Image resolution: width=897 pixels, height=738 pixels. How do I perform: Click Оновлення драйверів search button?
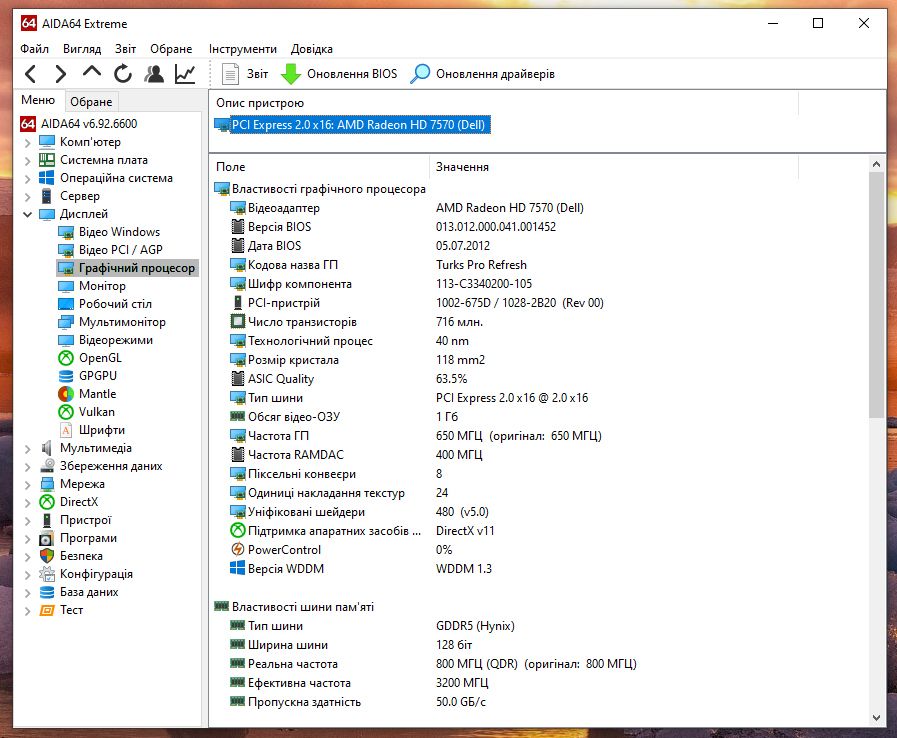(x=482, y=74)
